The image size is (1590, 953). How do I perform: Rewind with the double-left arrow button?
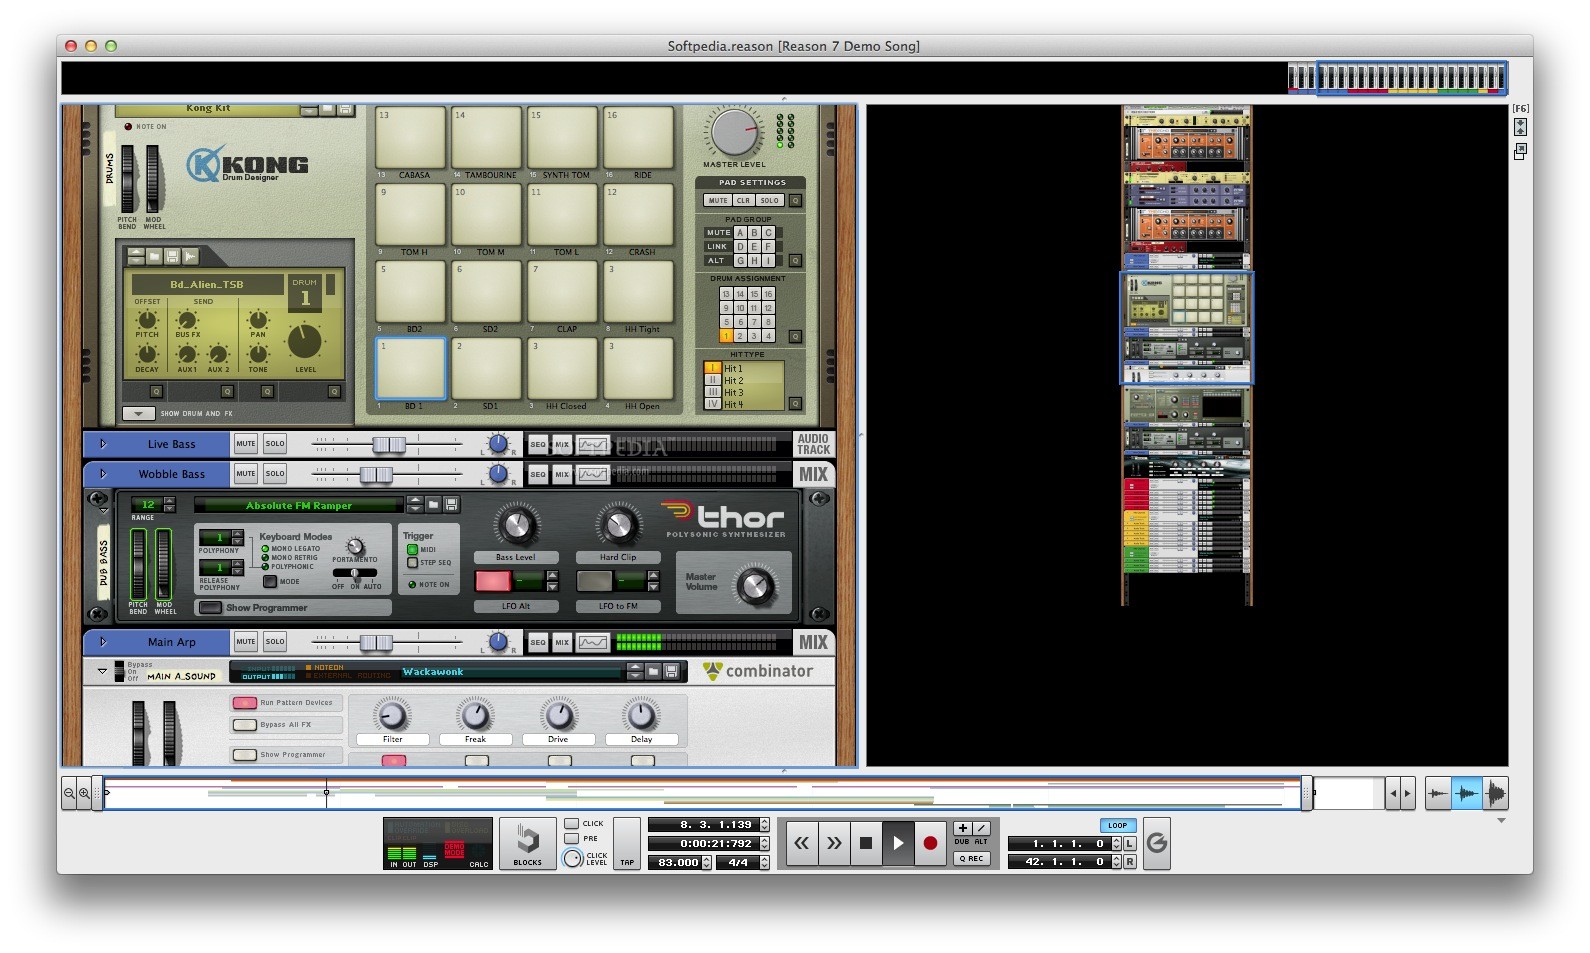[x=802, y=843]
